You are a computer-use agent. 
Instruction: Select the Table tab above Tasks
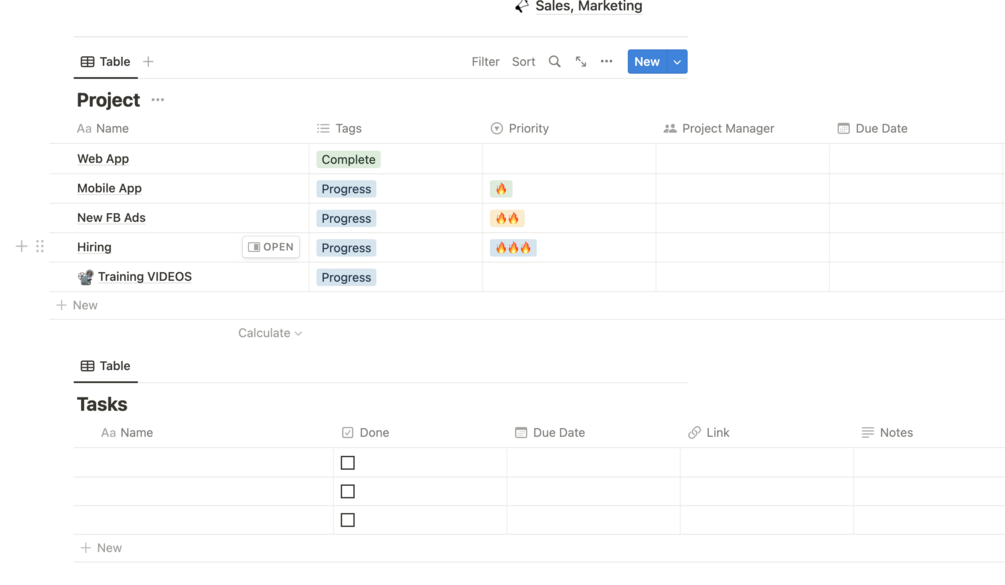(x=106, y=366)
